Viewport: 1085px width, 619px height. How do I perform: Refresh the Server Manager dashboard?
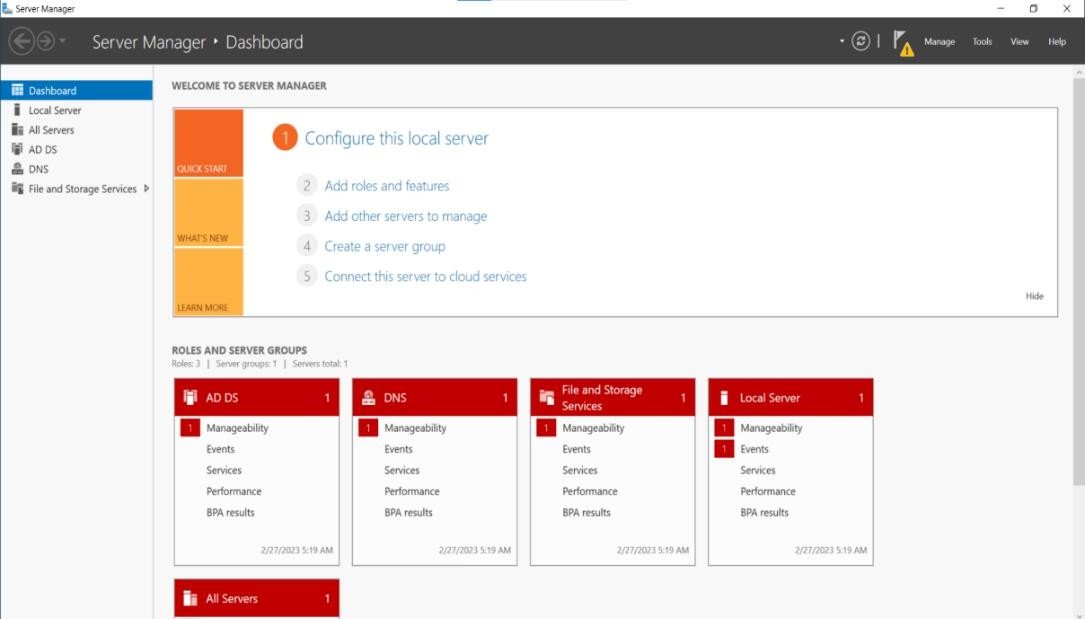point(860,41)
